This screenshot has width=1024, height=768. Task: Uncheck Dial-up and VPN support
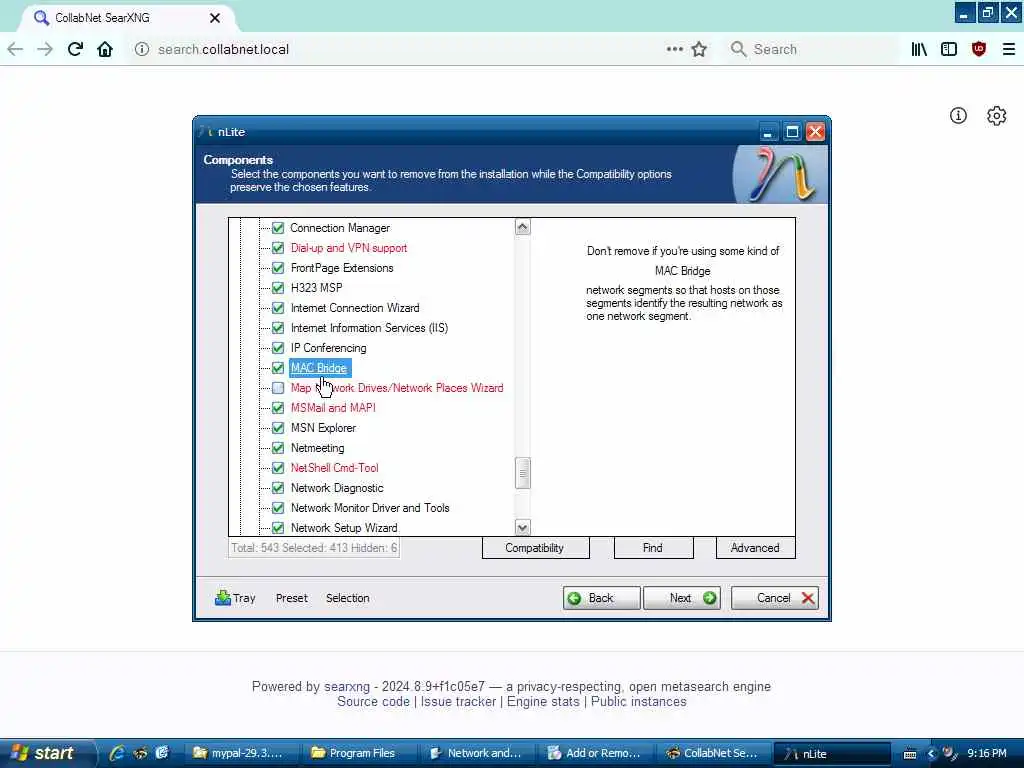pyautogui.click(x=278, y=248)
